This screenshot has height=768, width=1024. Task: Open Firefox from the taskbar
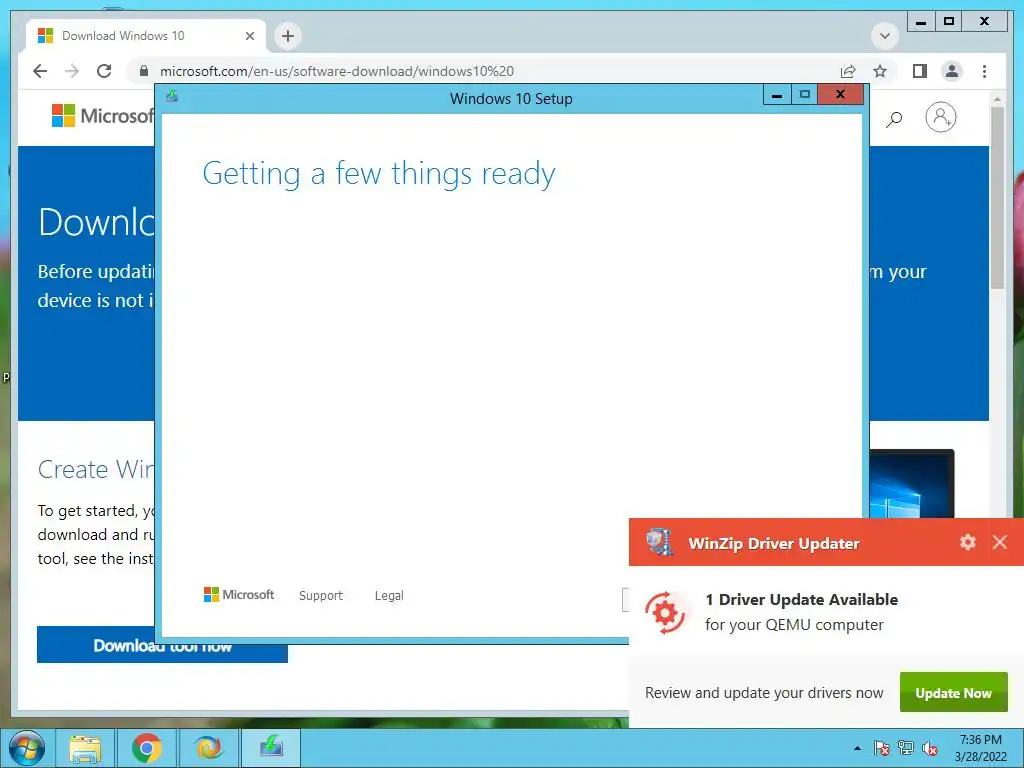click(x=208, y=748)
